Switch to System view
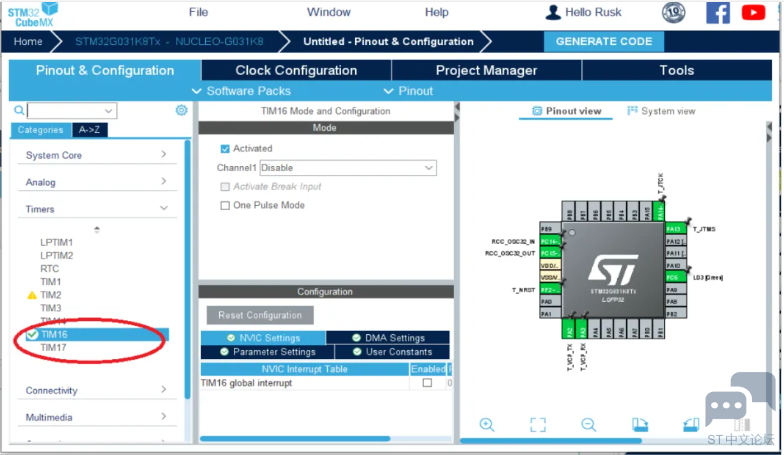Screen dimensions: 784x455 662,111
